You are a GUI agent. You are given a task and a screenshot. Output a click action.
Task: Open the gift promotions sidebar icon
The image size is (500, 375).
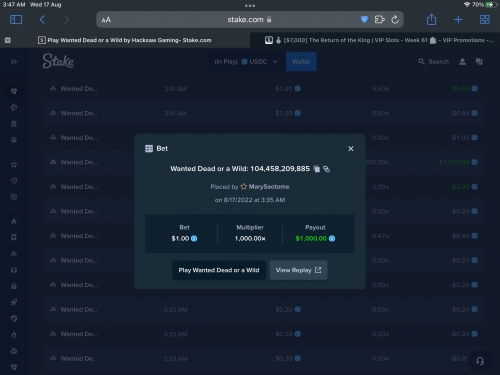[x=14, y=286]
